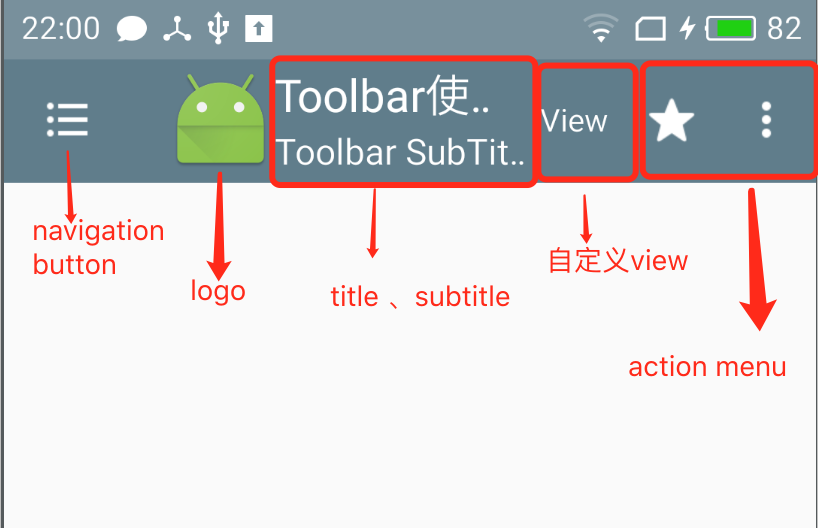
Task: Click the Toolbar SubTit.. subtitle text
Action: tap(400, 152)
